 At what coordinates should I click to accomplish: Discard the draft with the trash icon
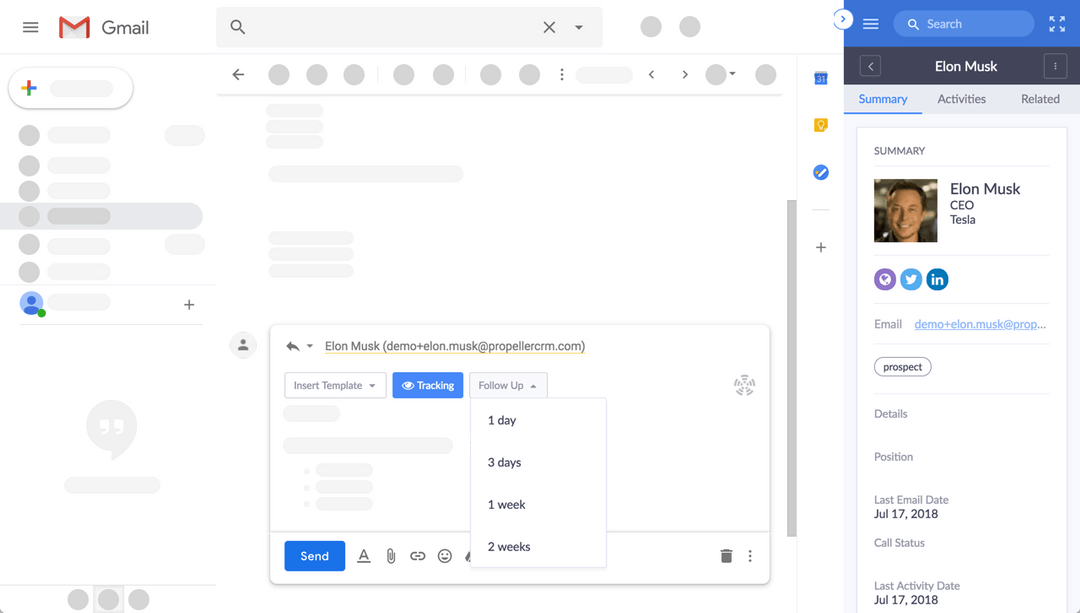[x=725, y=555]
